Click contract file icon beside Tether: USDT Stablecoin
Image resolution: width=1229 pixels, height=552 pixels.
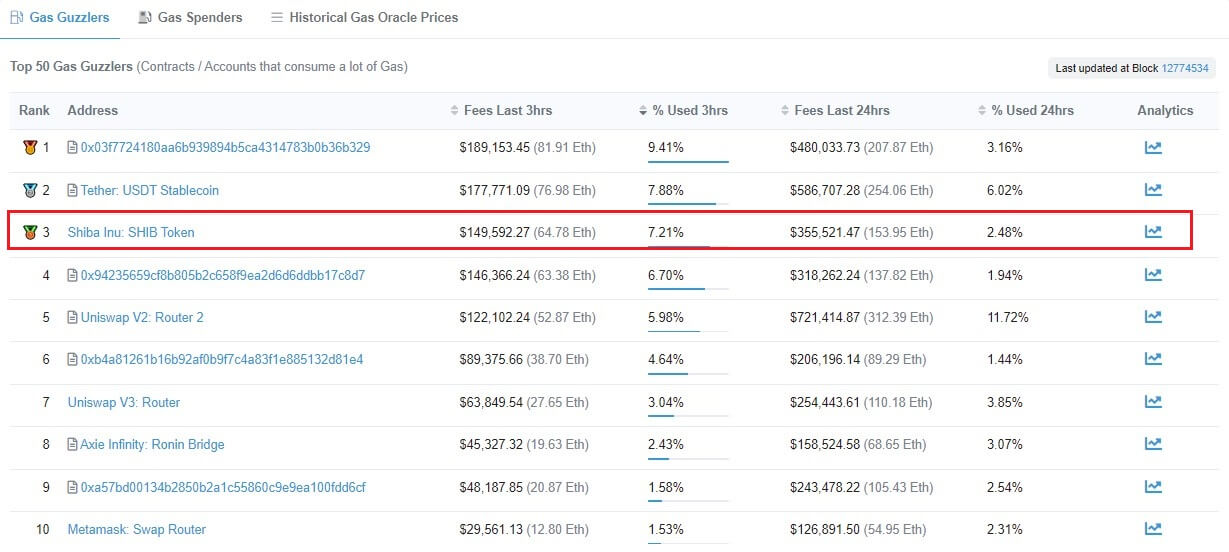tap(72, 190)
